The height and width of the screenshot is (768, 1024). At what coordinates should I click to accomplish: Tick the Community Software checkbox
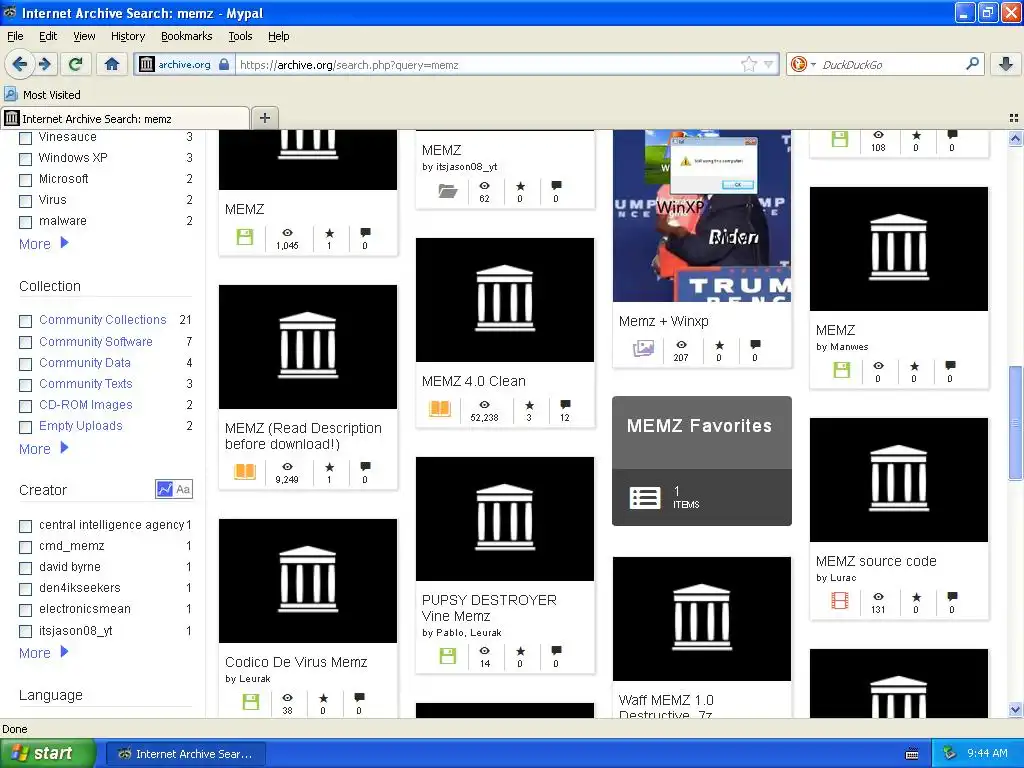25,342
